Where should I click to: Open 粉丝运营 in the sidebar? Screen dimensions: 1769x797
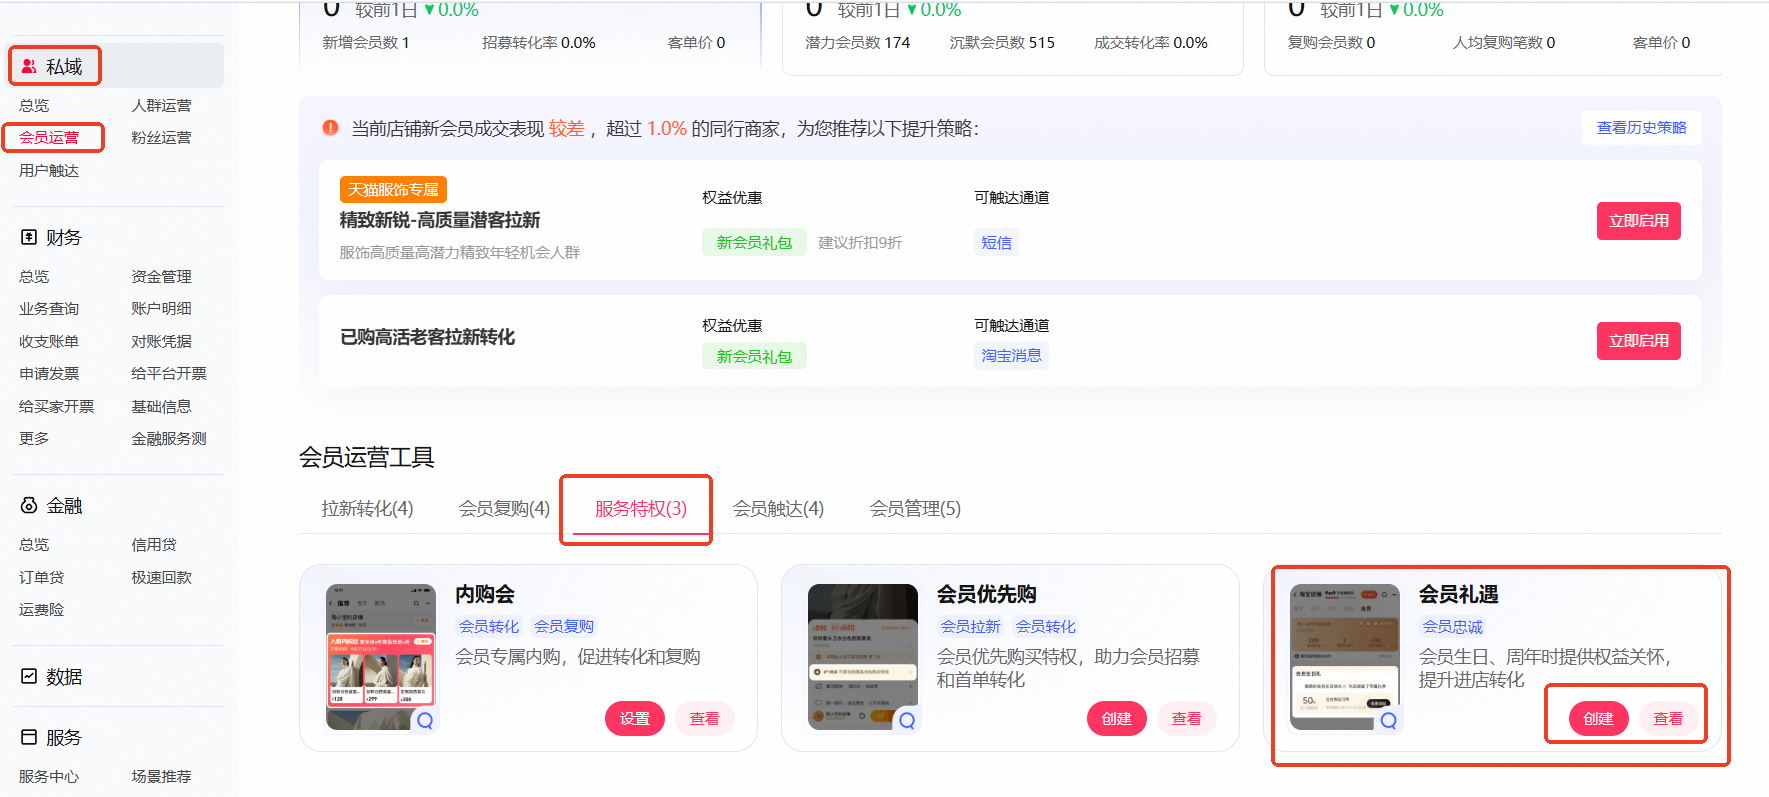(x=161, y=138)
